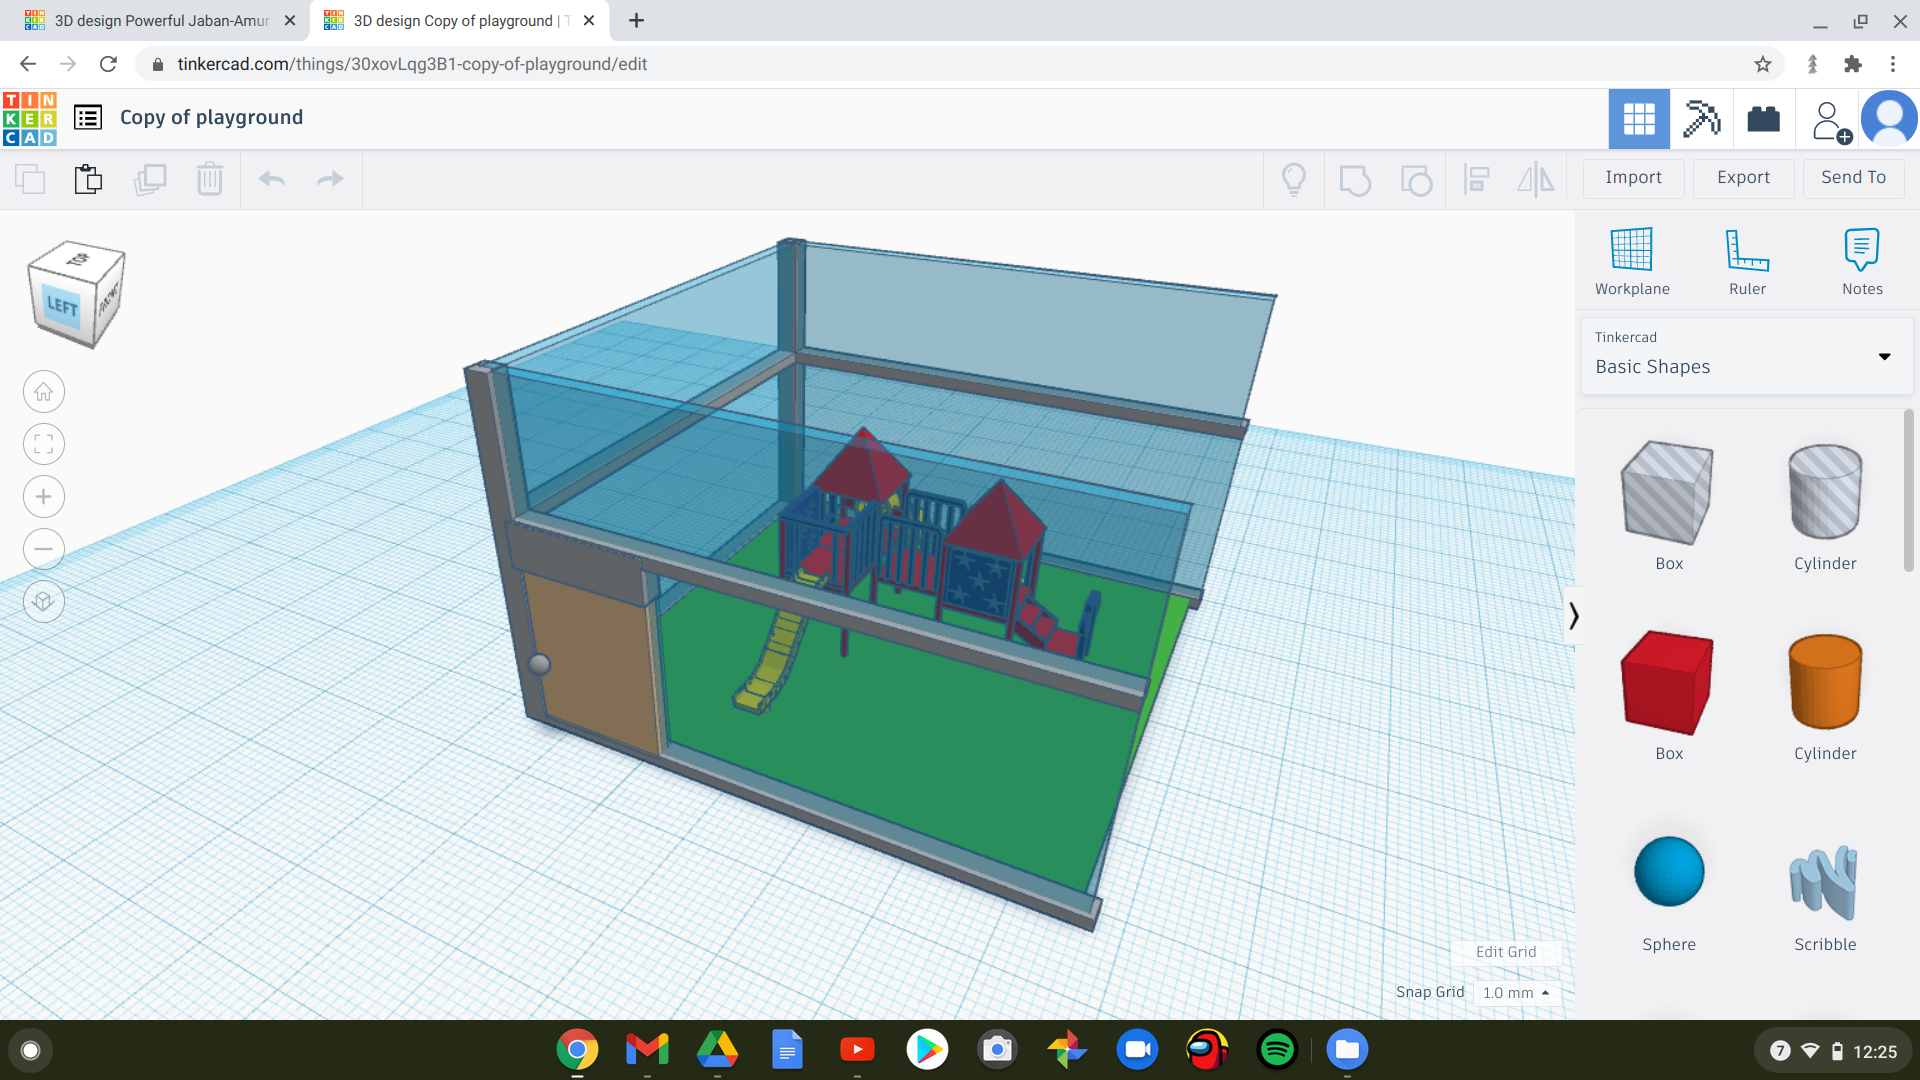Click the Import button

(x=1631, y=177)
